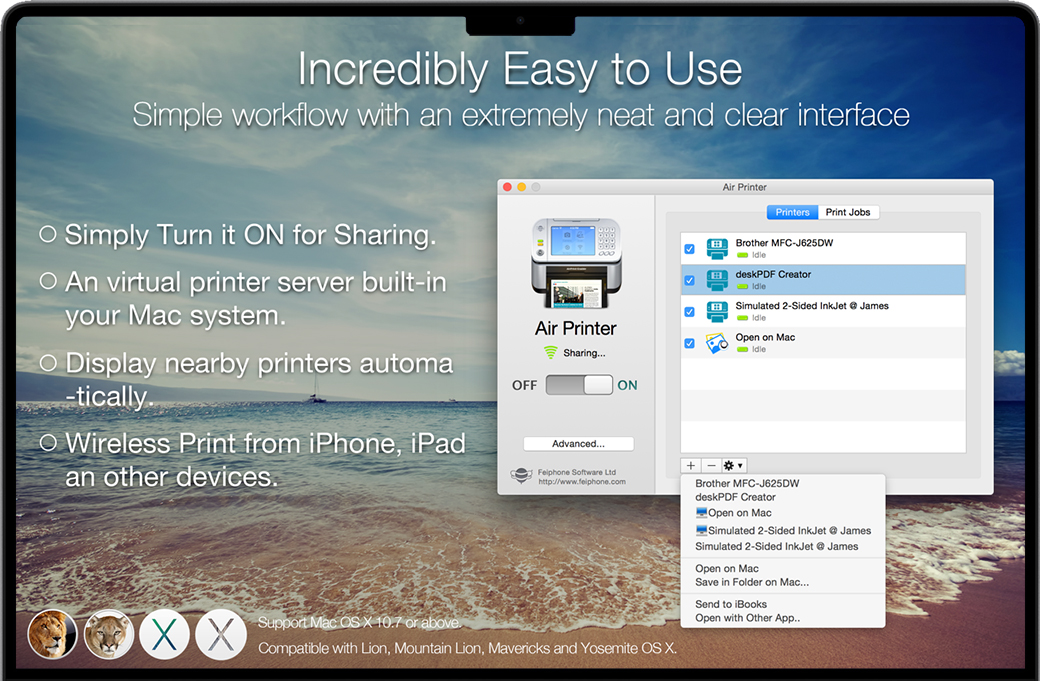This screenshot has height=681, width=1040.
Task: Choose Save in Folder on Mac... option
Action: pyautogui.click(x=752, y=582)
